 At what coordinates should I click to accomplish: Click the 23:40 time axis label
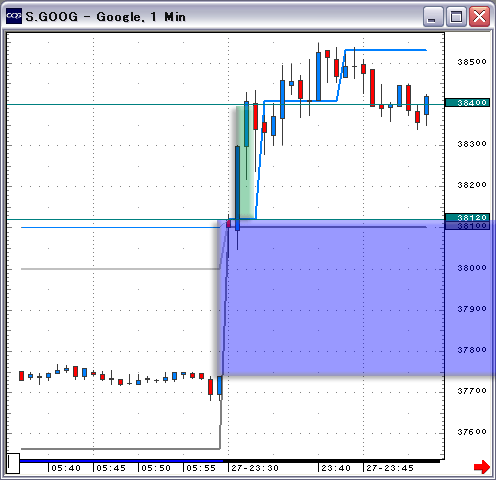pos(336,468)
